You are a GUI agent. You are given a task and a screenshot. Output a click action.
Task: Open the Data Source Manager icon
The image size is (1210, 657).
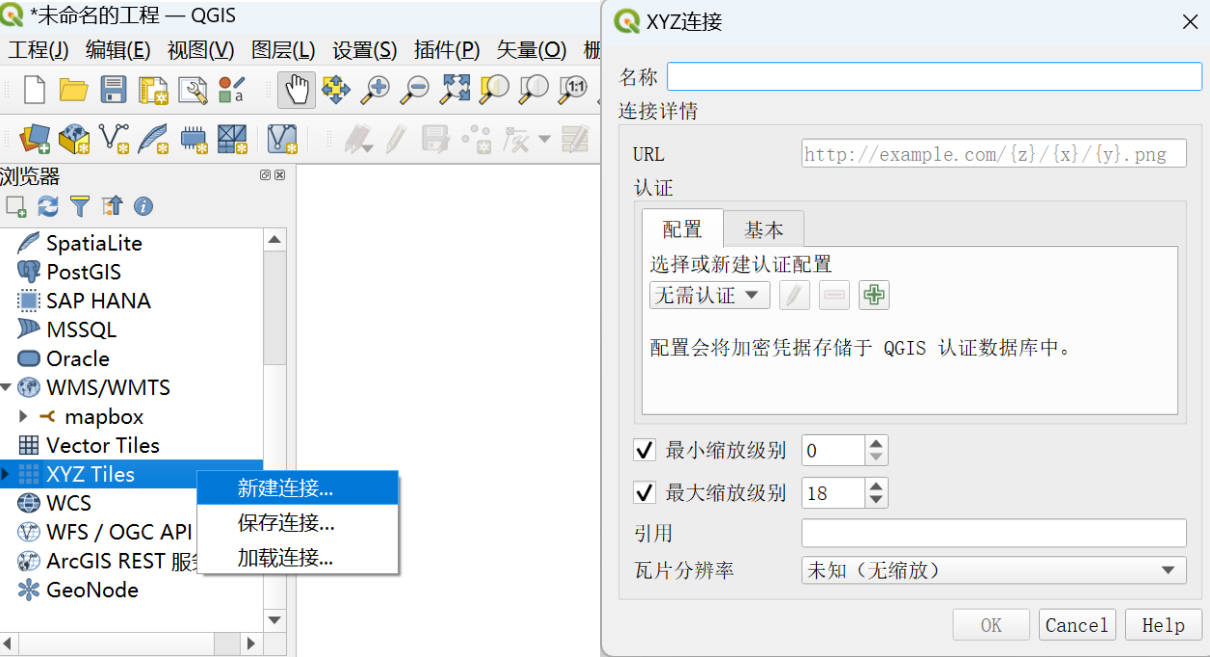35,139
